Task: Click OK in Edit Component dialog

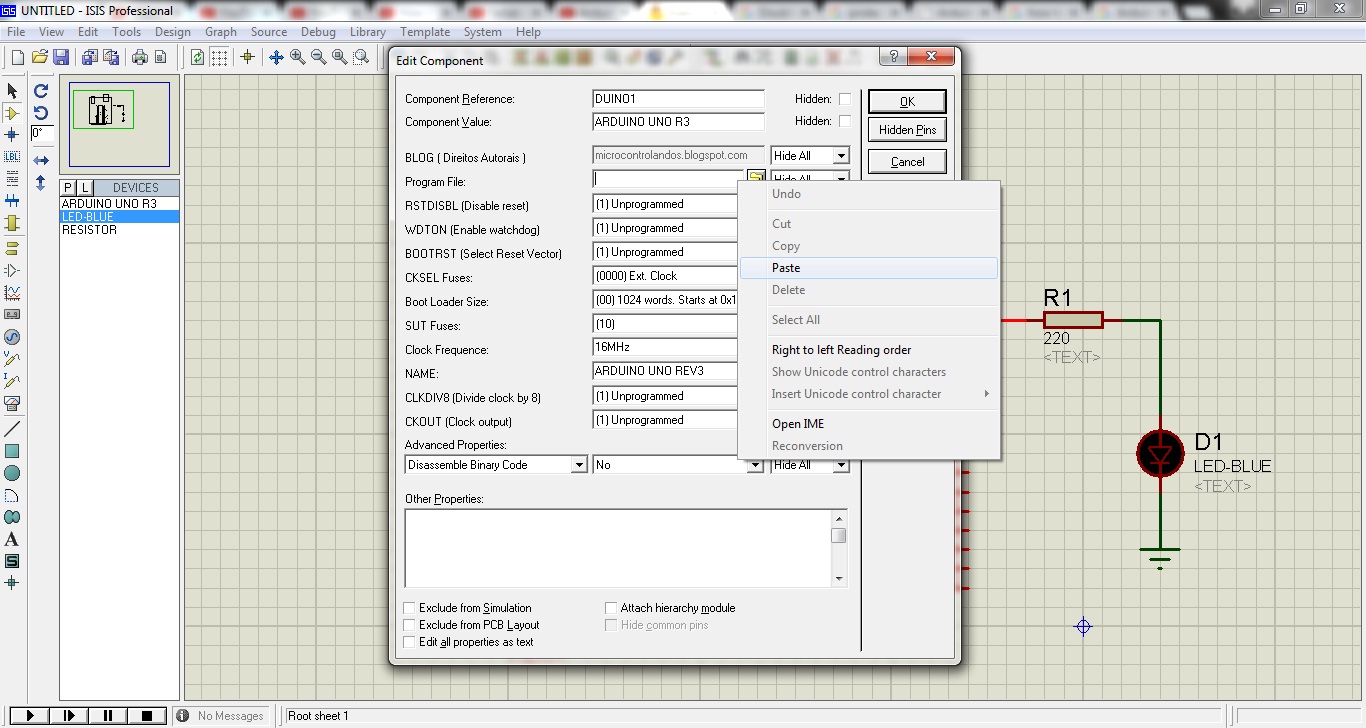Action: [x=907, y=101]
